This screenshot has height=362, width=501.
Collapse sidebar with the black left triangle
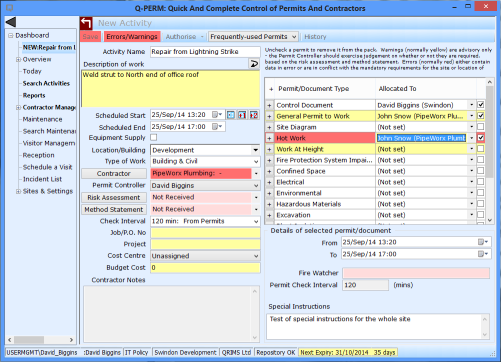[11, 22]
